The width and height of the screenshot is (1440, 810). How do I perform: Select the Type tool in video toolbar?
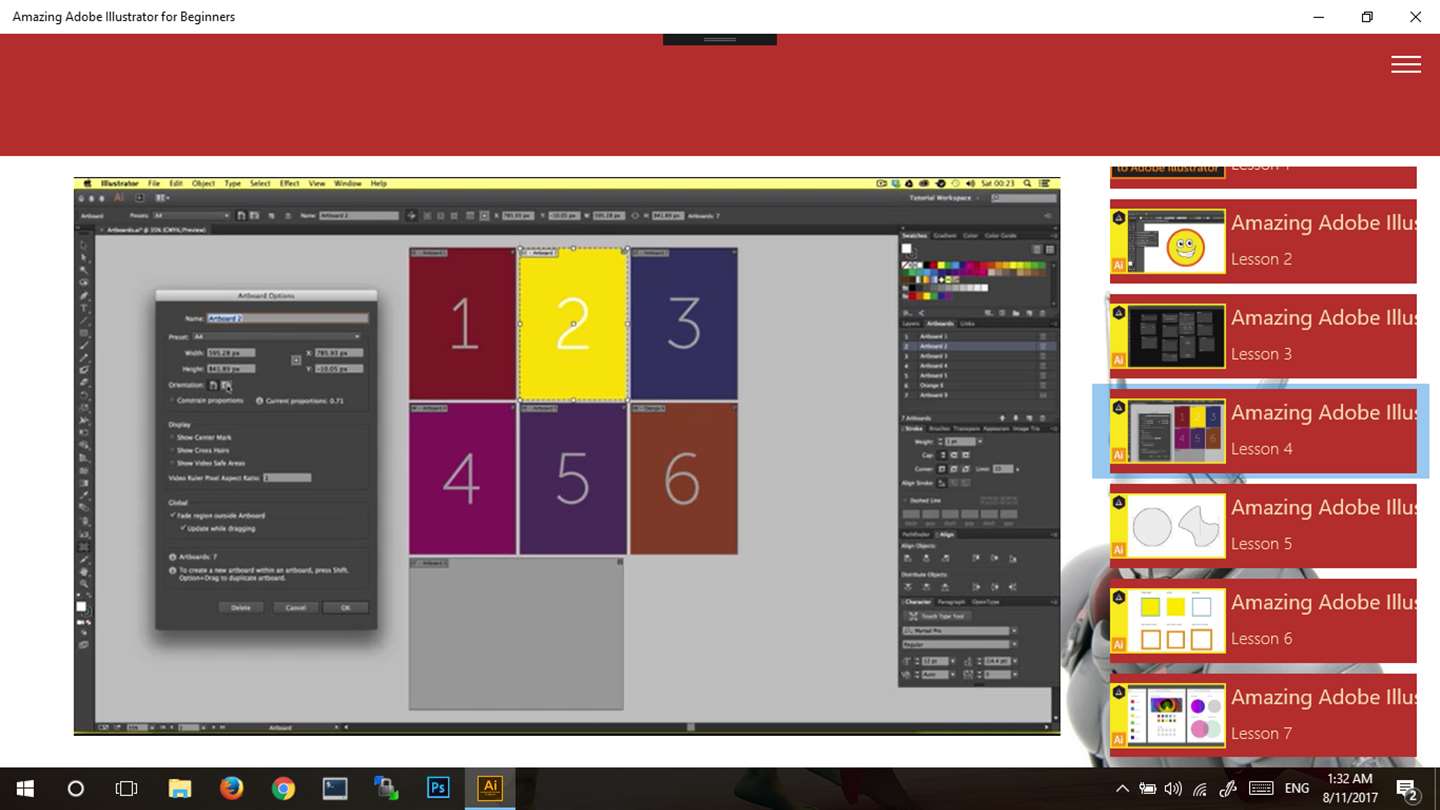click(84, 308)
